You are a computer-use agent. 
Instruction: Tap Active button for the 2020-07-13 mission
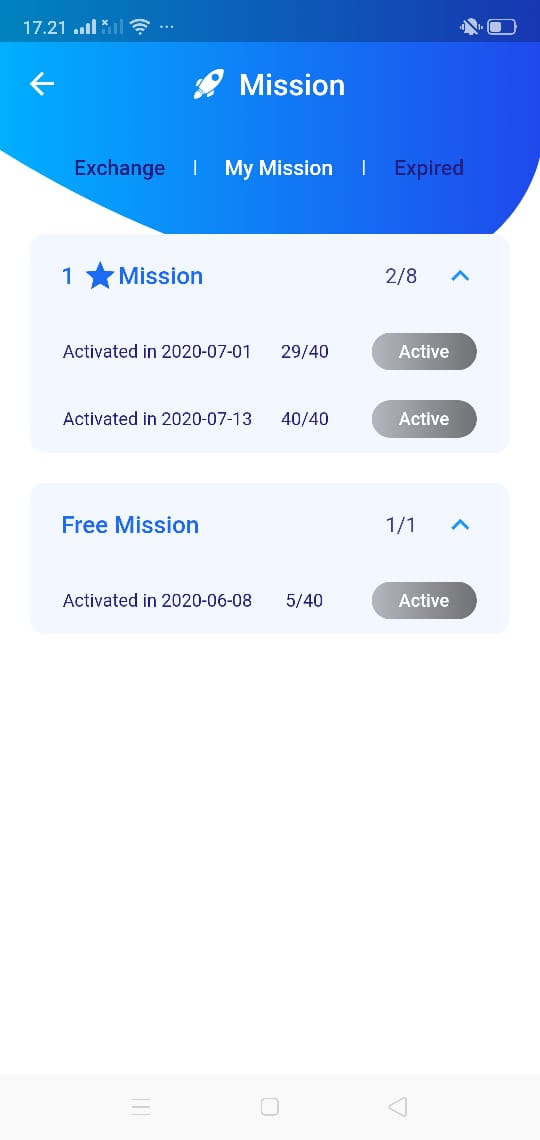tap(424, 419)
